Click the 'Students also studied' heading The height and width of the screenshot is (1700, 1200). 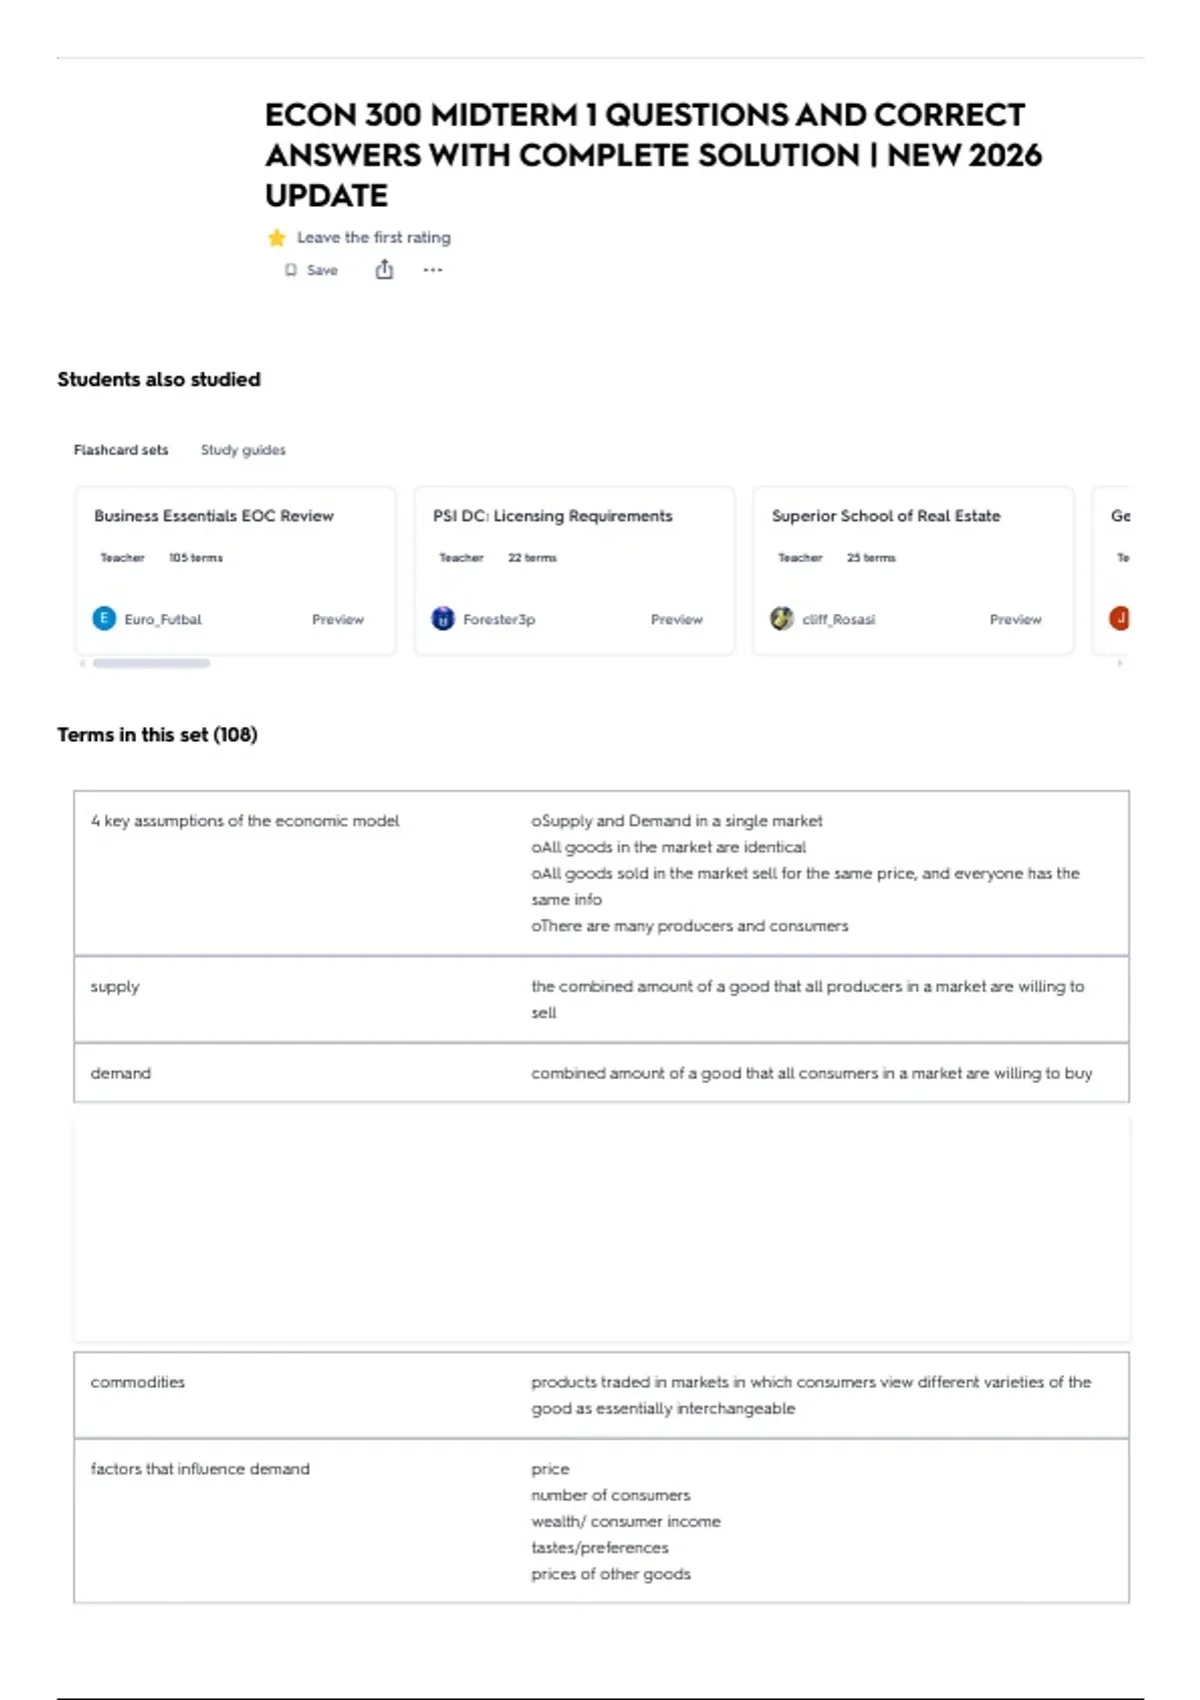pos(159,380)
